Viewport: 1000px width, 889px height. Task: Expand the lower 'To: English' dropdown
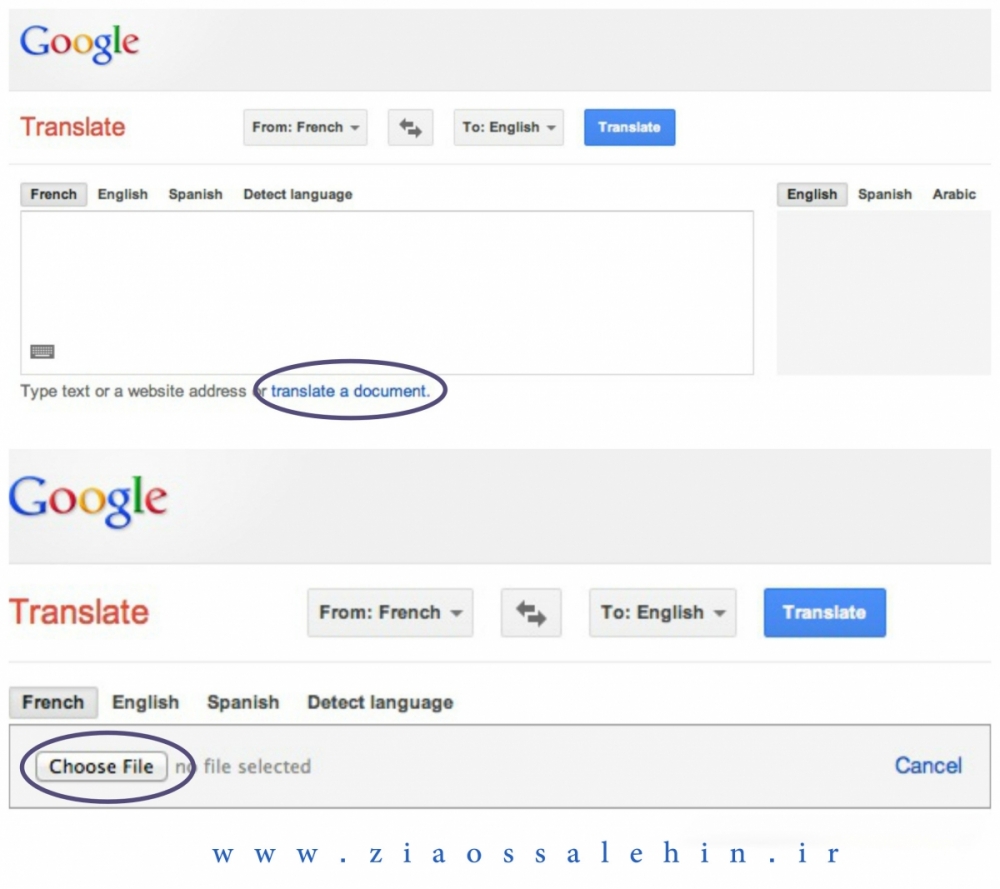tap(663, 613)
